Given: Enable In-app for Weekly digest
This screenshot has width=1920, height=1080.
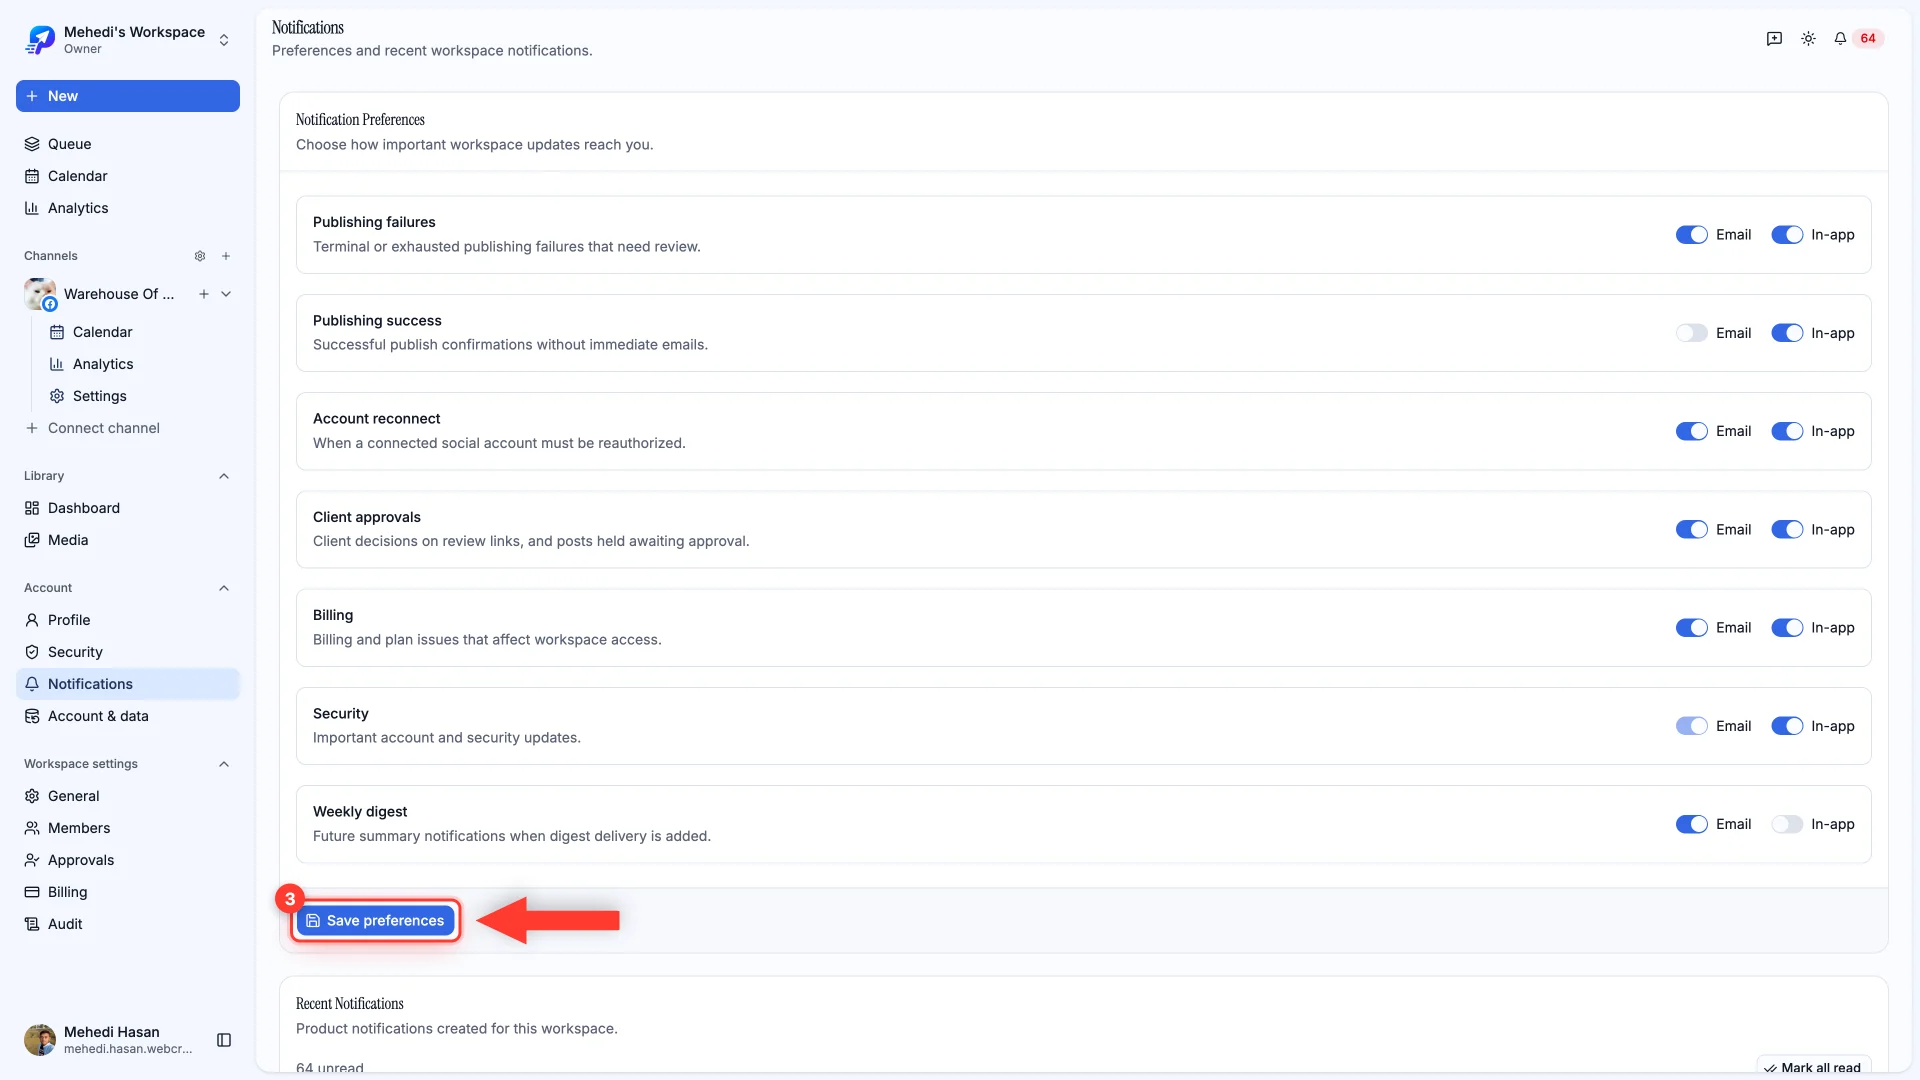Looking at the screenshot, I should point(1787,824).
